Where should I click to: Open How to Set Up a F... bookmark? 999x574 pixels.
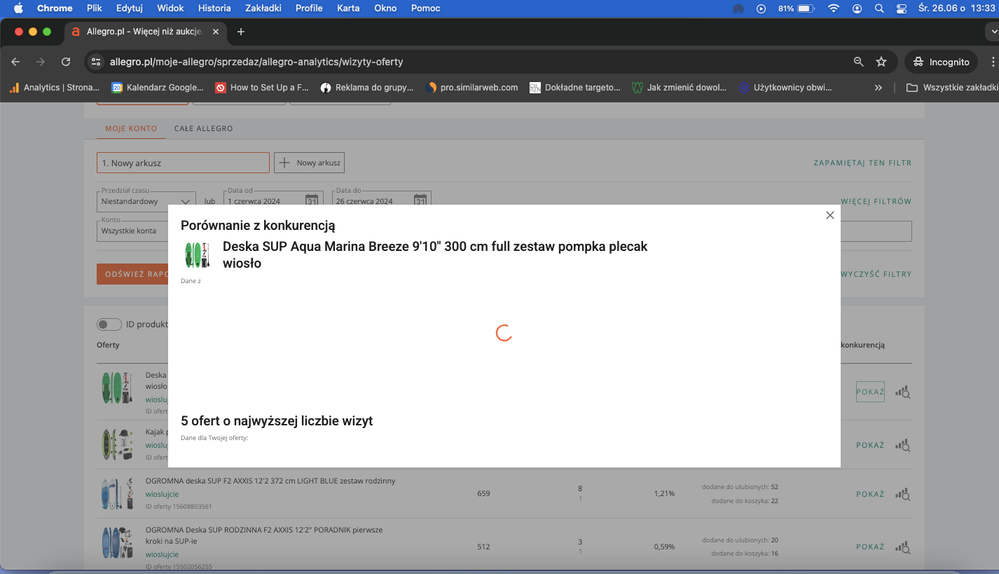[262, 88]
